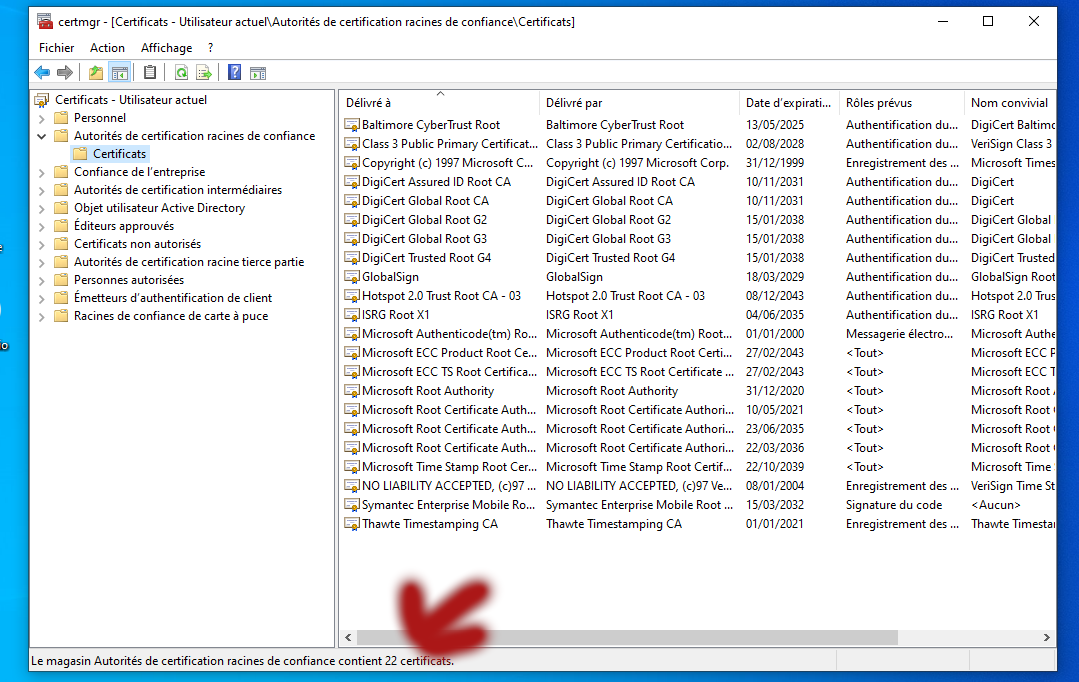1079x682 pixels.
Task: Click the Symantec Enterprise Mobile Root icon
Action: [352, 504]
